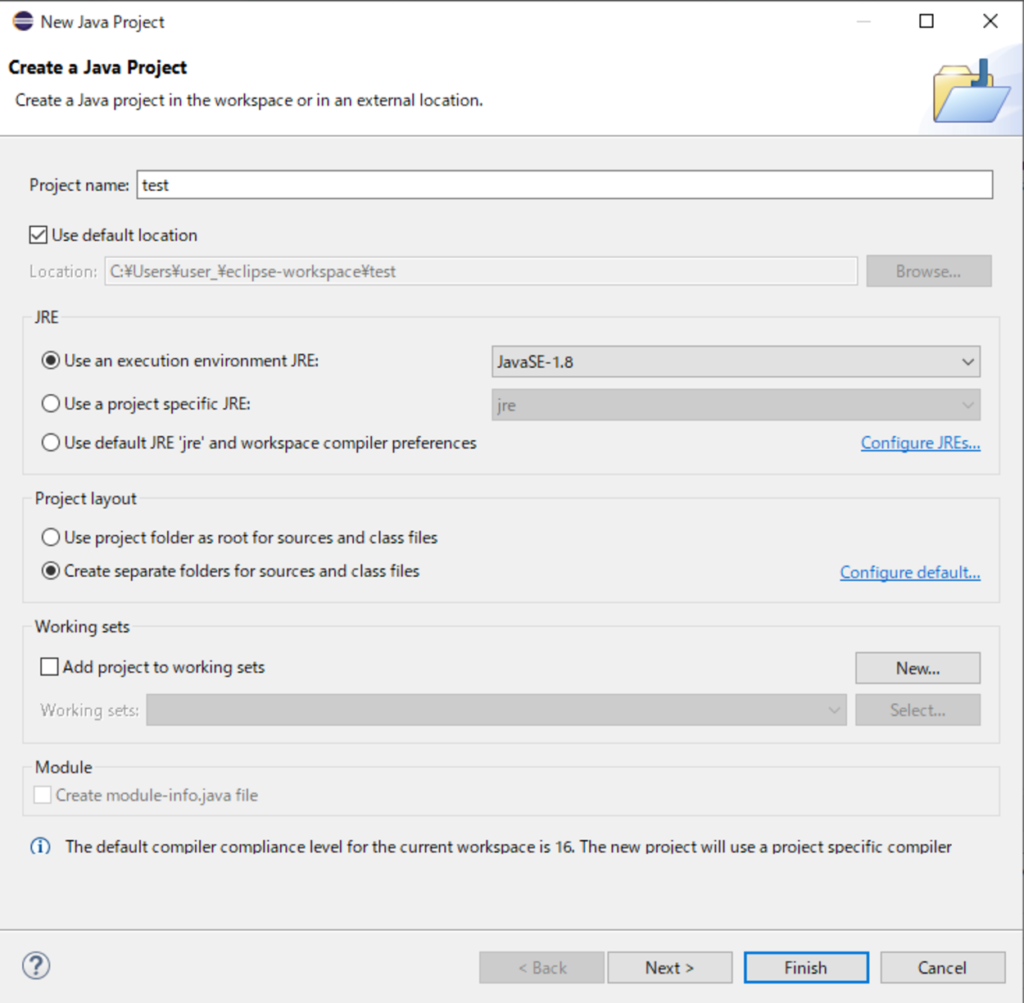Click the compiler compliance level message text
Viewport: 1024px width, 1003px height.
(508, 847)
